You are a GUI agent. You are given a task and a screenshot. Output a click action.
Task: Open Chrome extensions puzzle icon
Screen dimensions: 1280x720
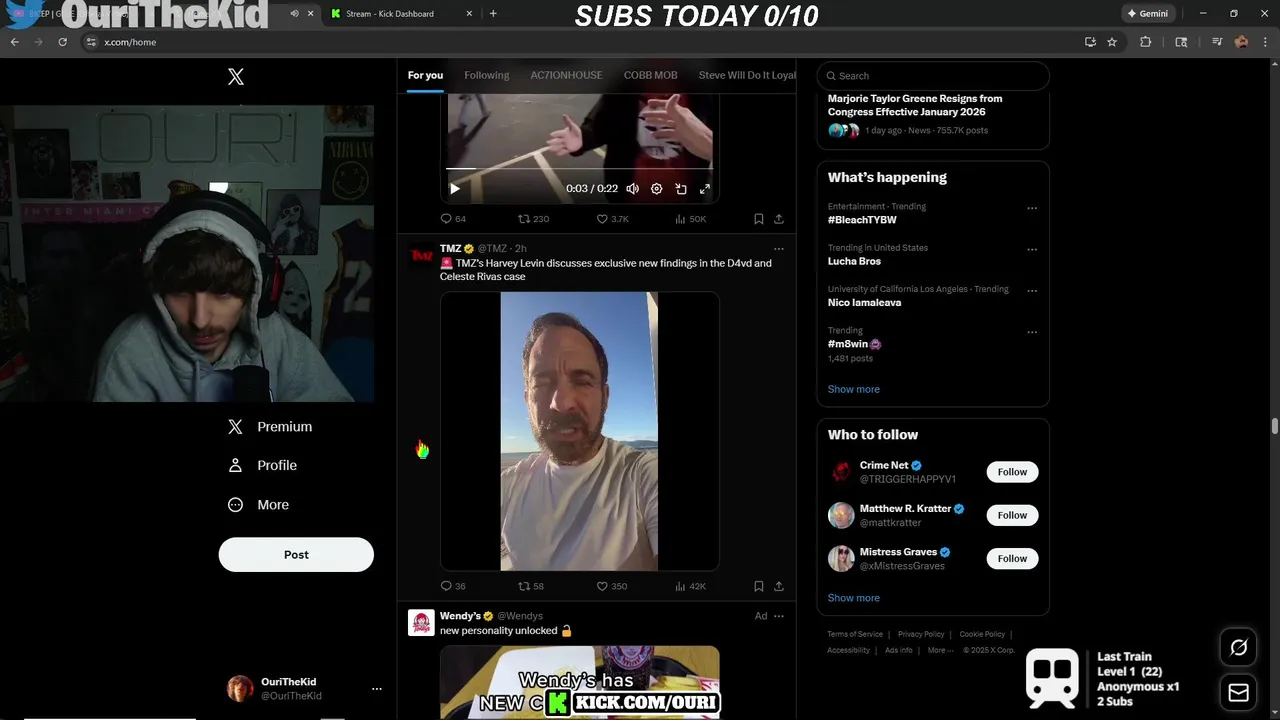[x=1146, y=42]
